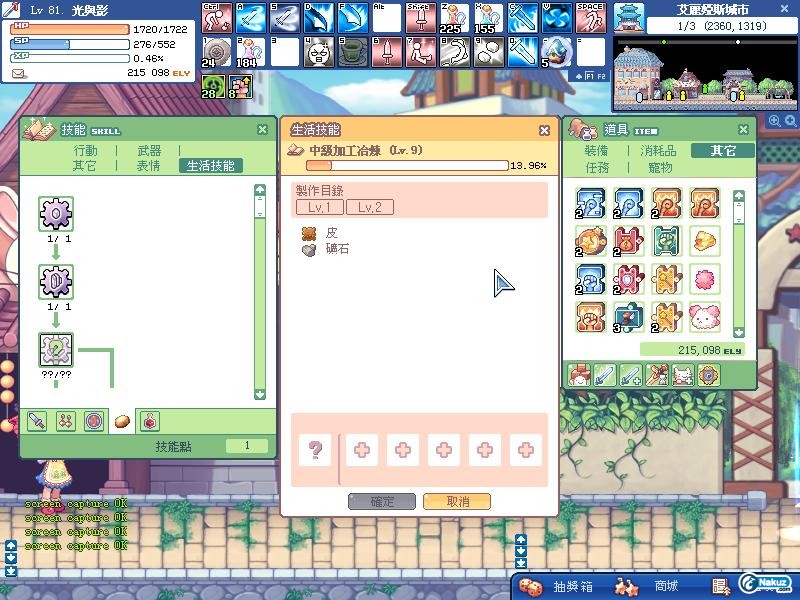Viewport: 800px width, 600px height.
Task: Switch to the 寵物 inventory tab
Action: point(660,167)
